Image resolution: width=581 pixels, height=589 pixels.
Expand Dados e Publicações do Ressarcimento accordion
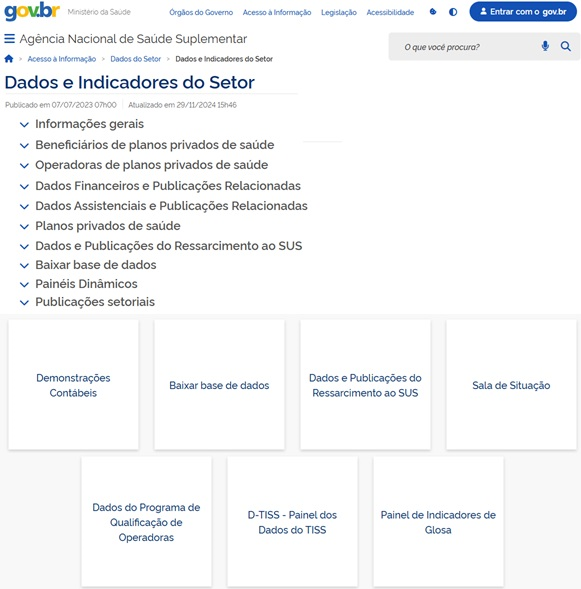[x=161, y=246]
